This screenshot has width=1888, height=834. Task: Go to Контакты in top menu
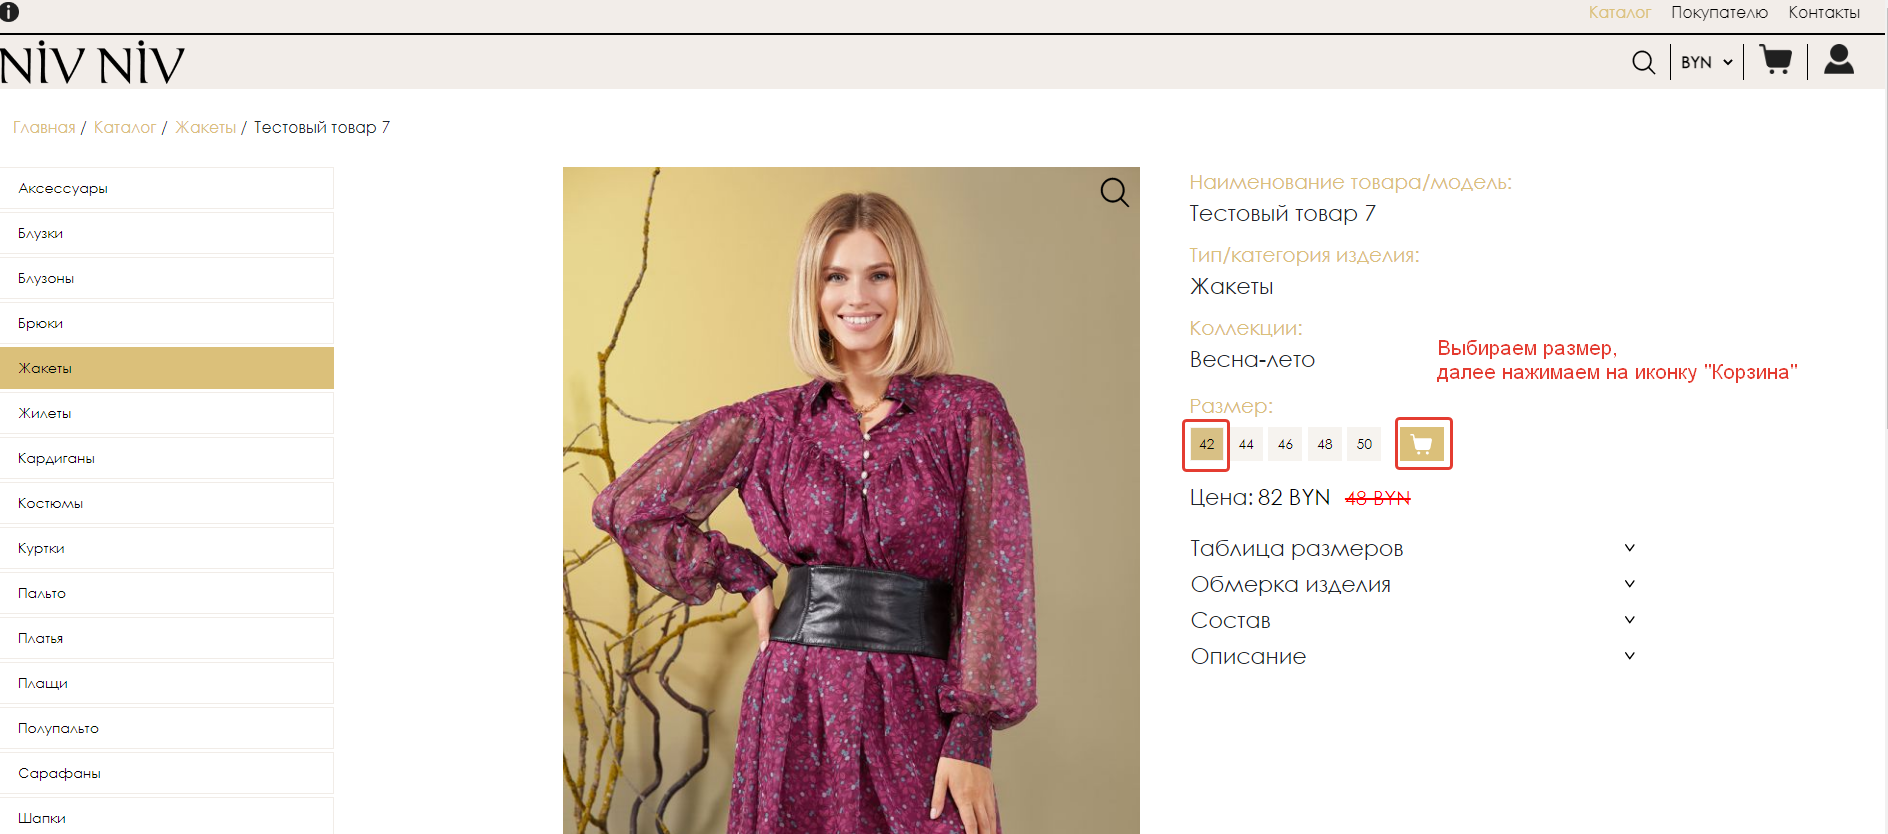coord(1824,13)
